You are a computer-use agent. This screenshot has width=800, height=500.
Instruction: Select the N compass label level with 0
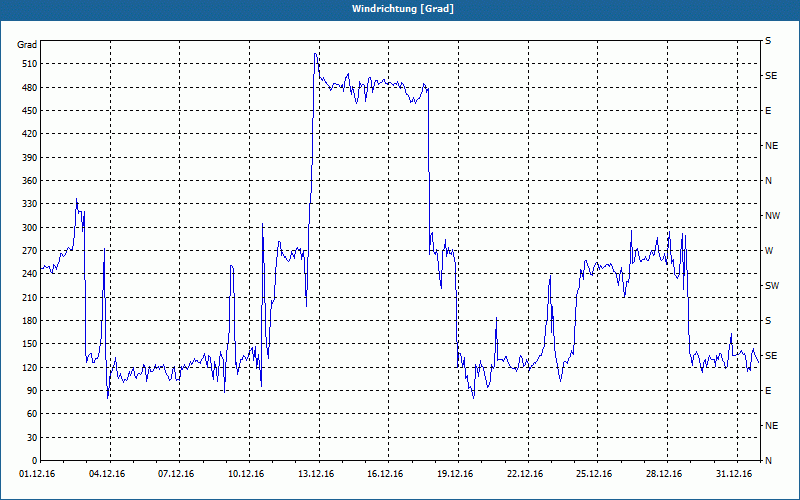768,461
